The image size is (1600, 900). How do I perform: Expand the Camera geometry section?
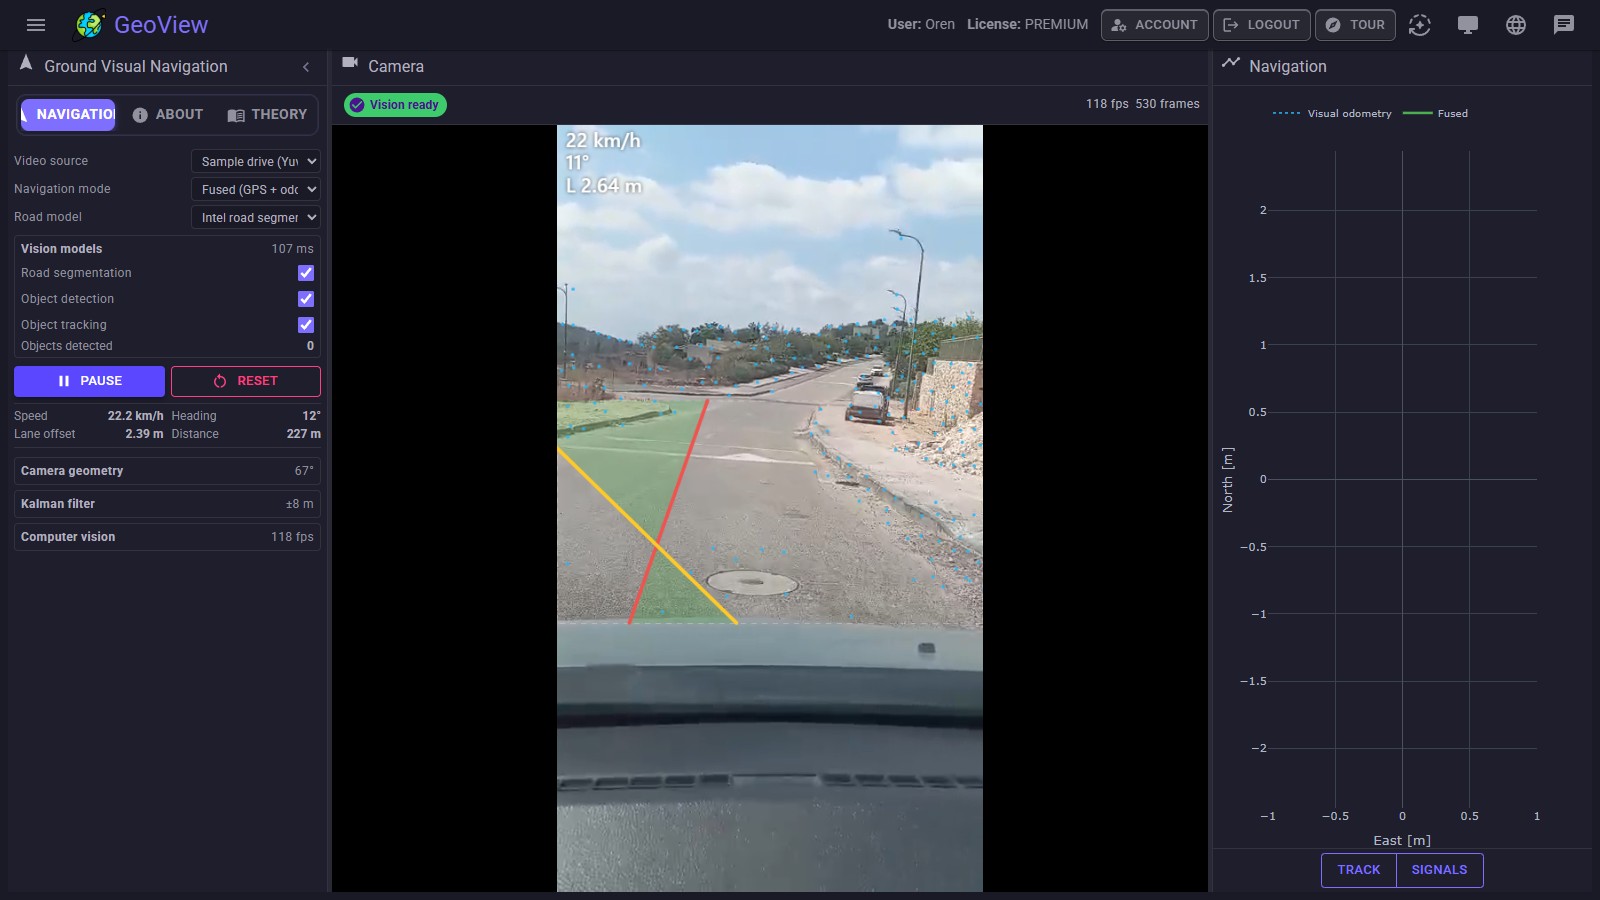point(167,471)
